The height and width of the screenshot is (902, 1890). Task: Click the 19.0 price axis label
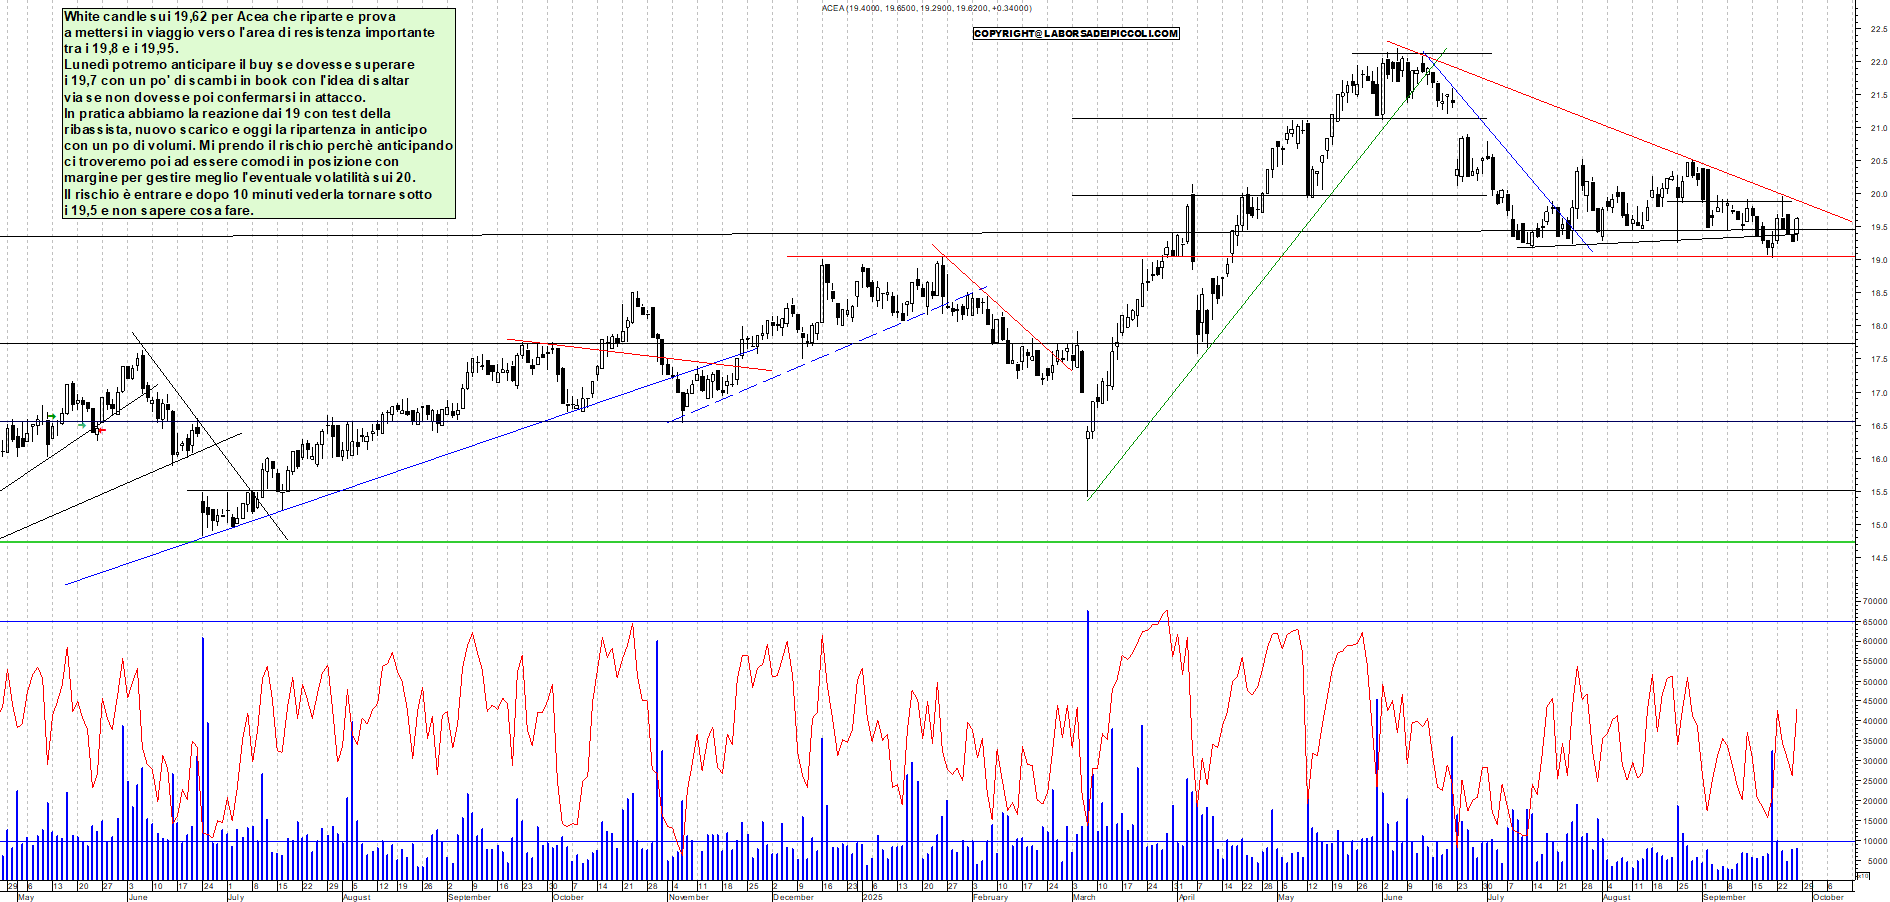pos(1878,260)
